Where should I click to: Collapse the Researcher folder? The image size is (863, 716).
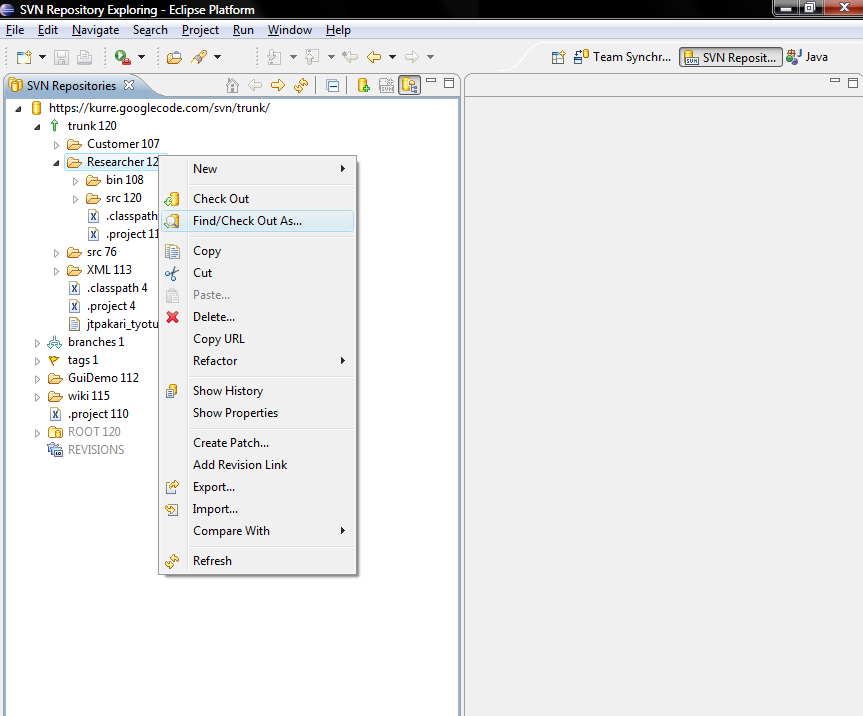[56, 163]
